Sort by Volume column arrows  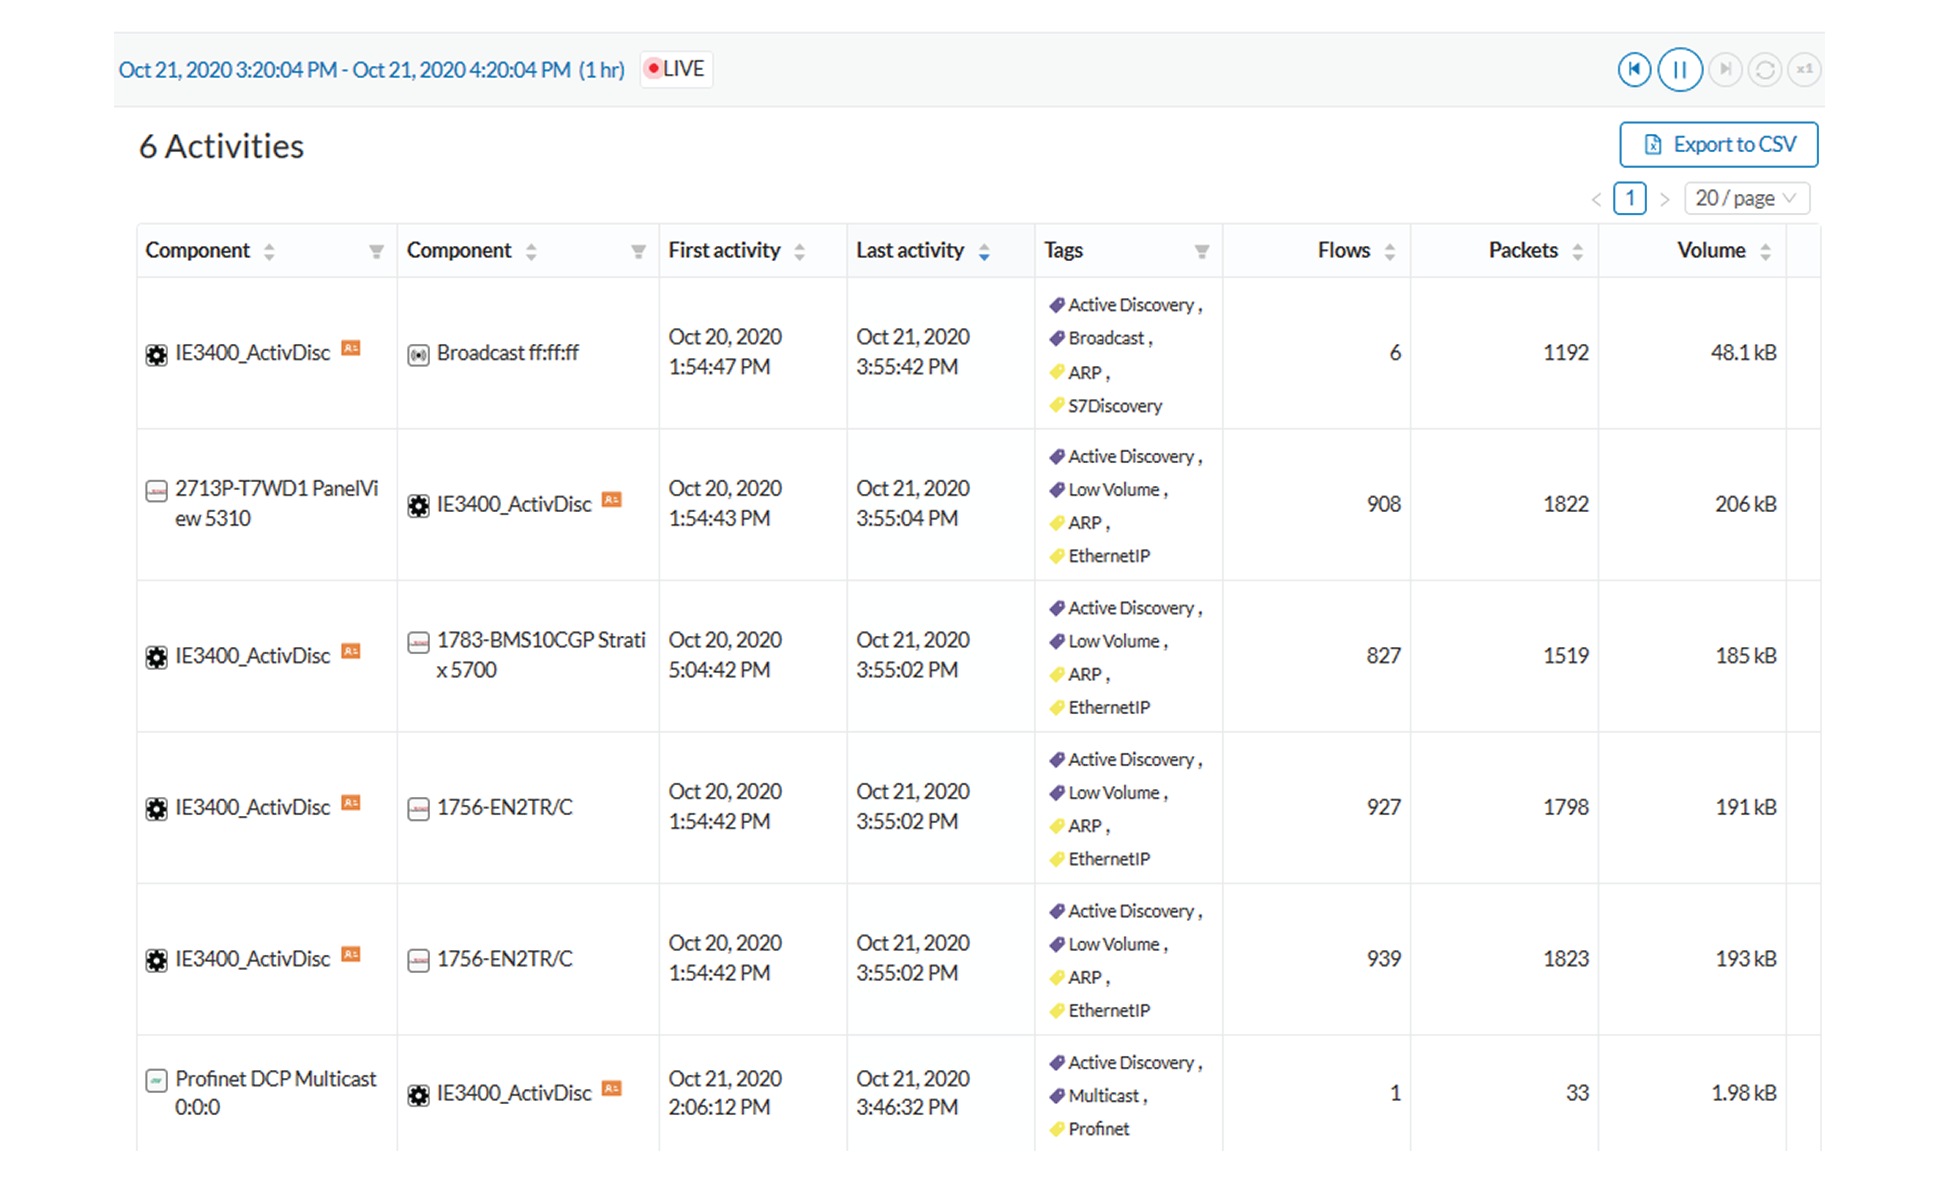point(1765,252)
